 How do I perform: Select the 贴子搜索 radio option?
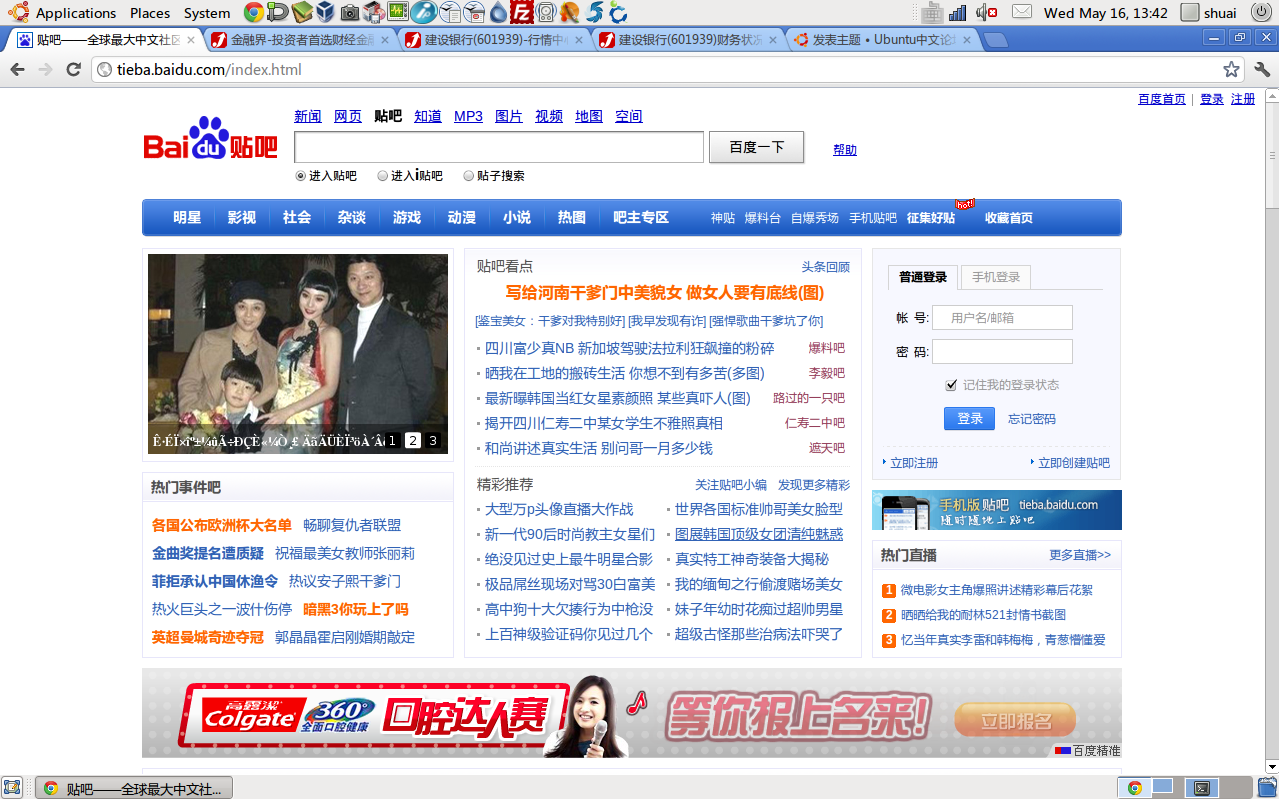[469, 176]
